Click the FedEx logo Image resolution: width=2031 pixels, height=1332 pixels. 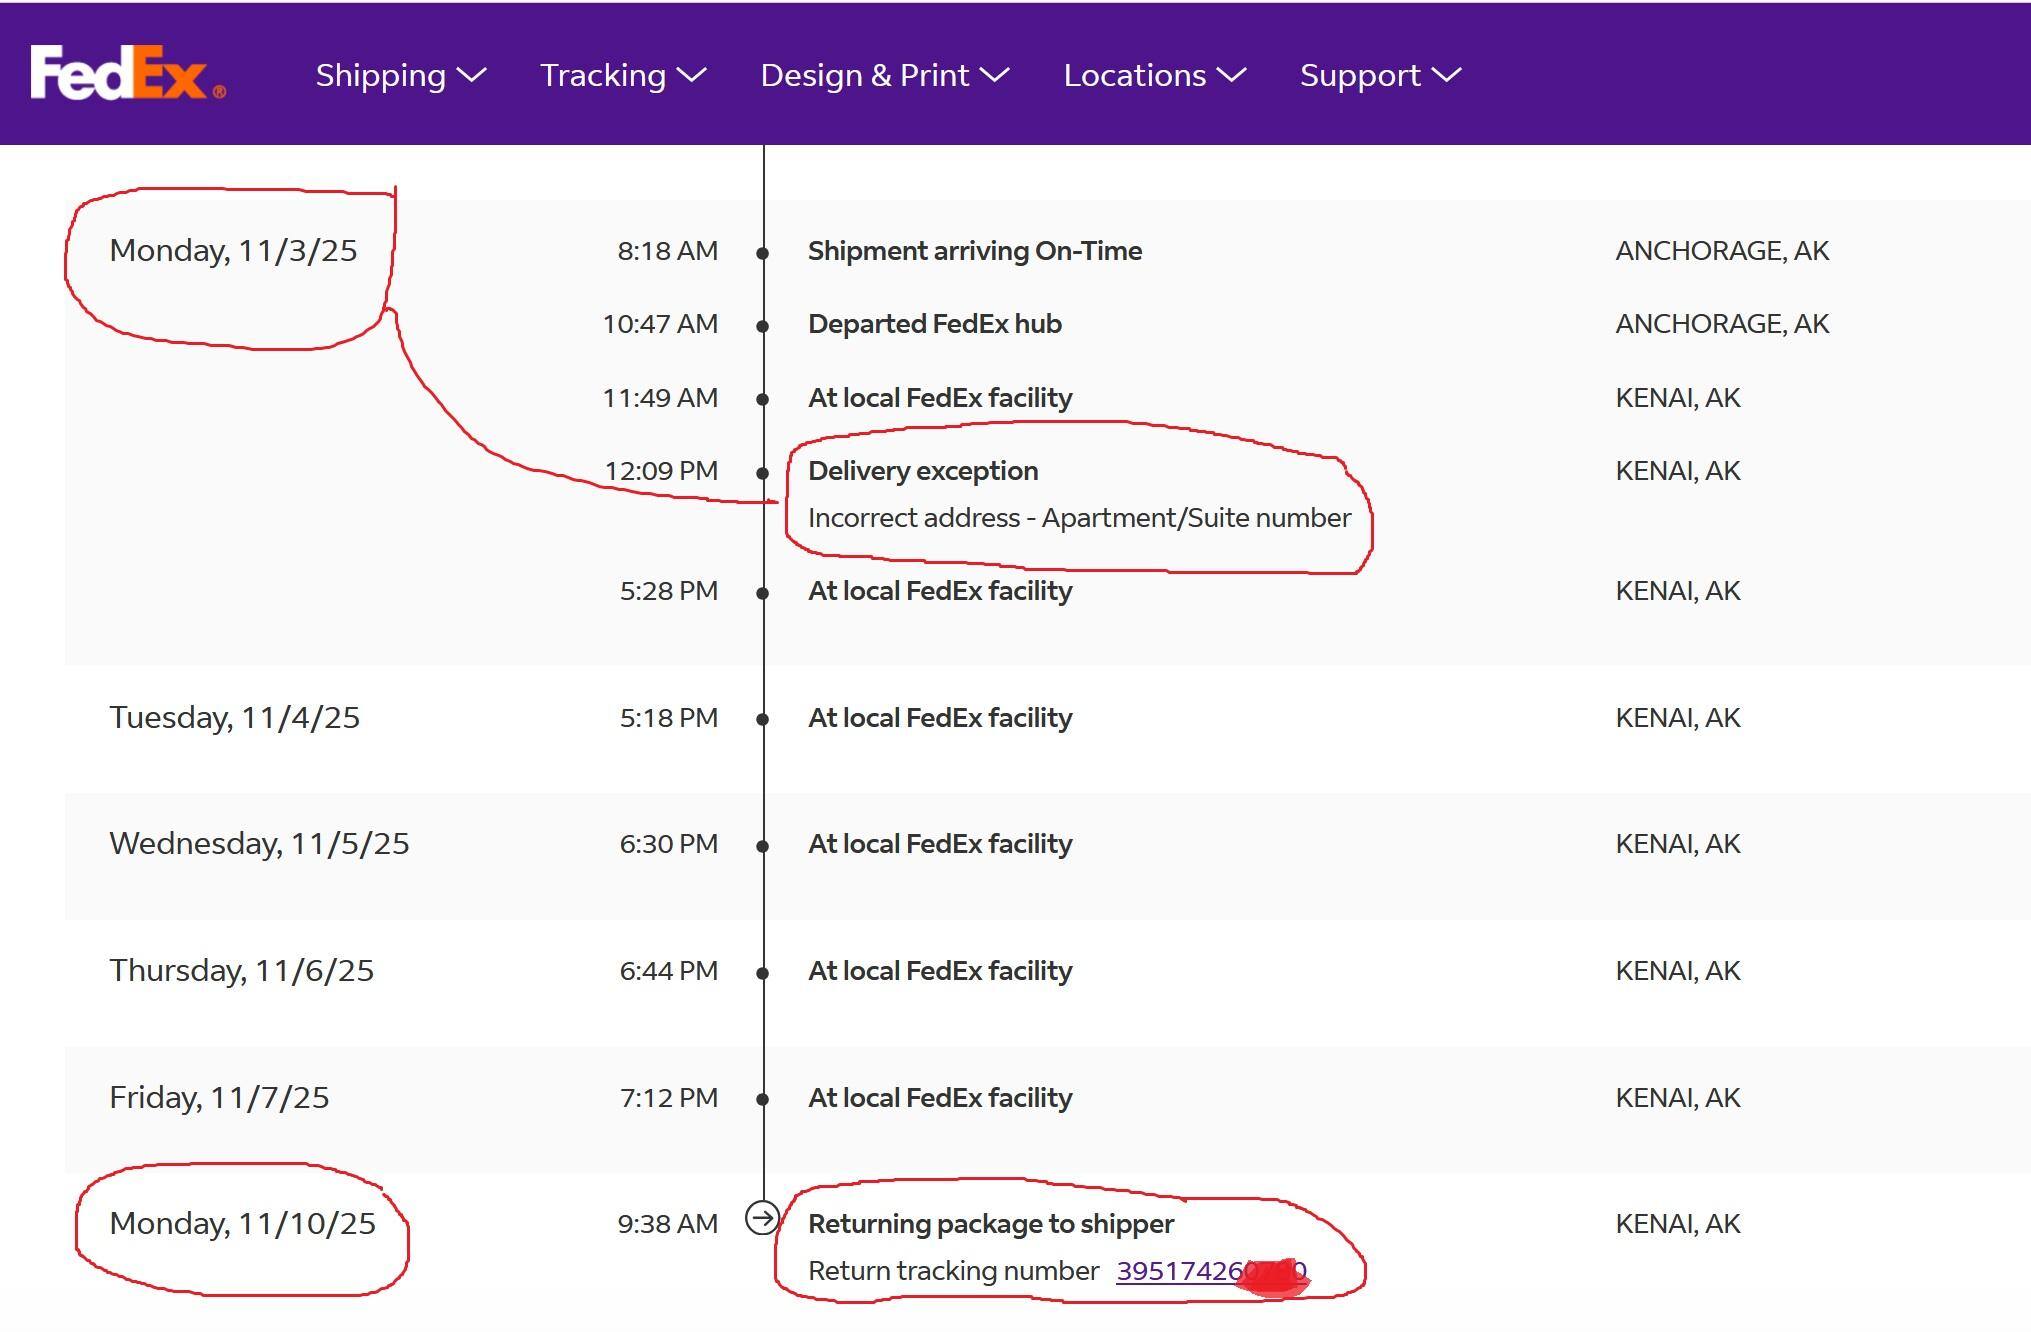tap(127, 73)
